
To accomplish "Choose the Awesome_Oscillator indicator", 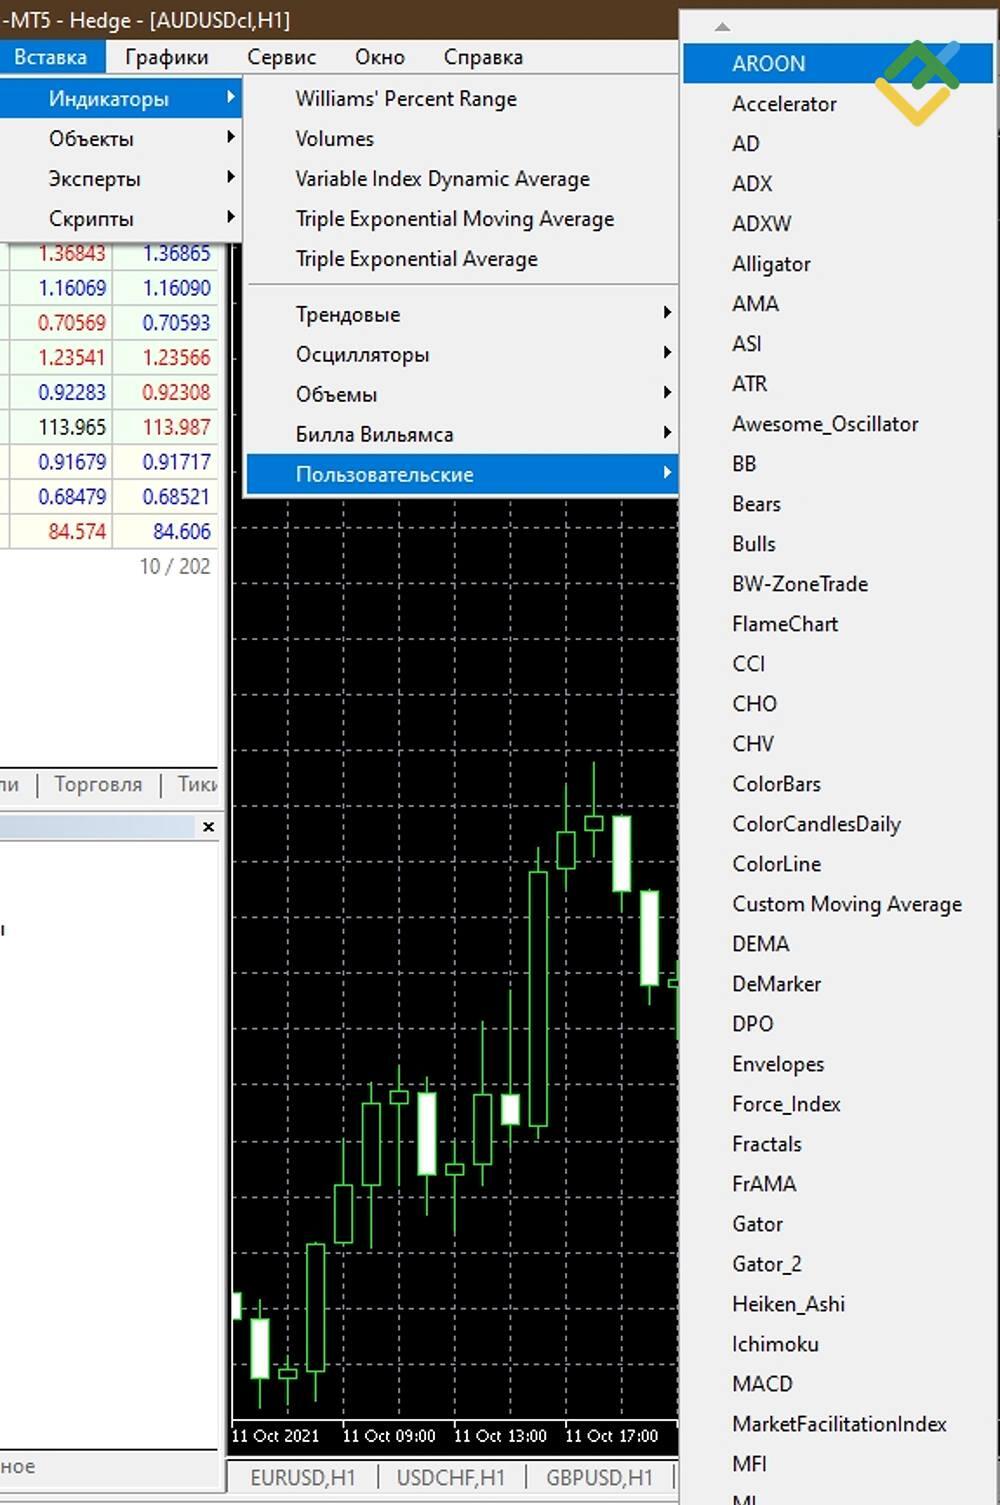I will (x=838, y=423).
